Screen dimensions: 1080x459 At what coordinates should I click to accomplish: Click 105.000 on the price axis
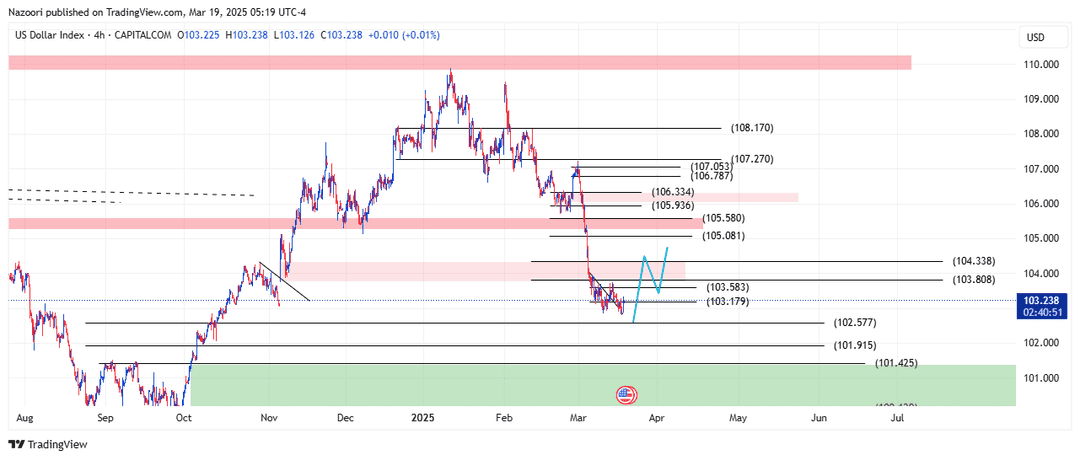[x=1041, y=238]
